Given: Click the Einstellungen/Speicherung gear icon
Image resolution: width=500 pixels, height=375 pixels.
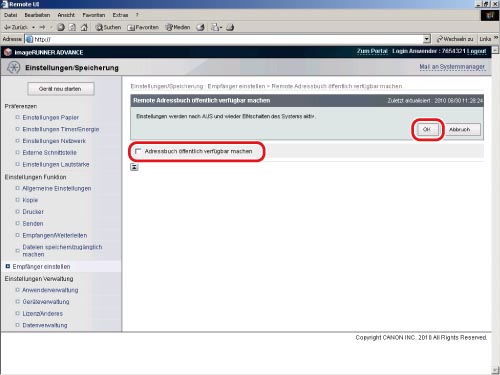Looking at the screenshot, I should click(x=13, y=68).
